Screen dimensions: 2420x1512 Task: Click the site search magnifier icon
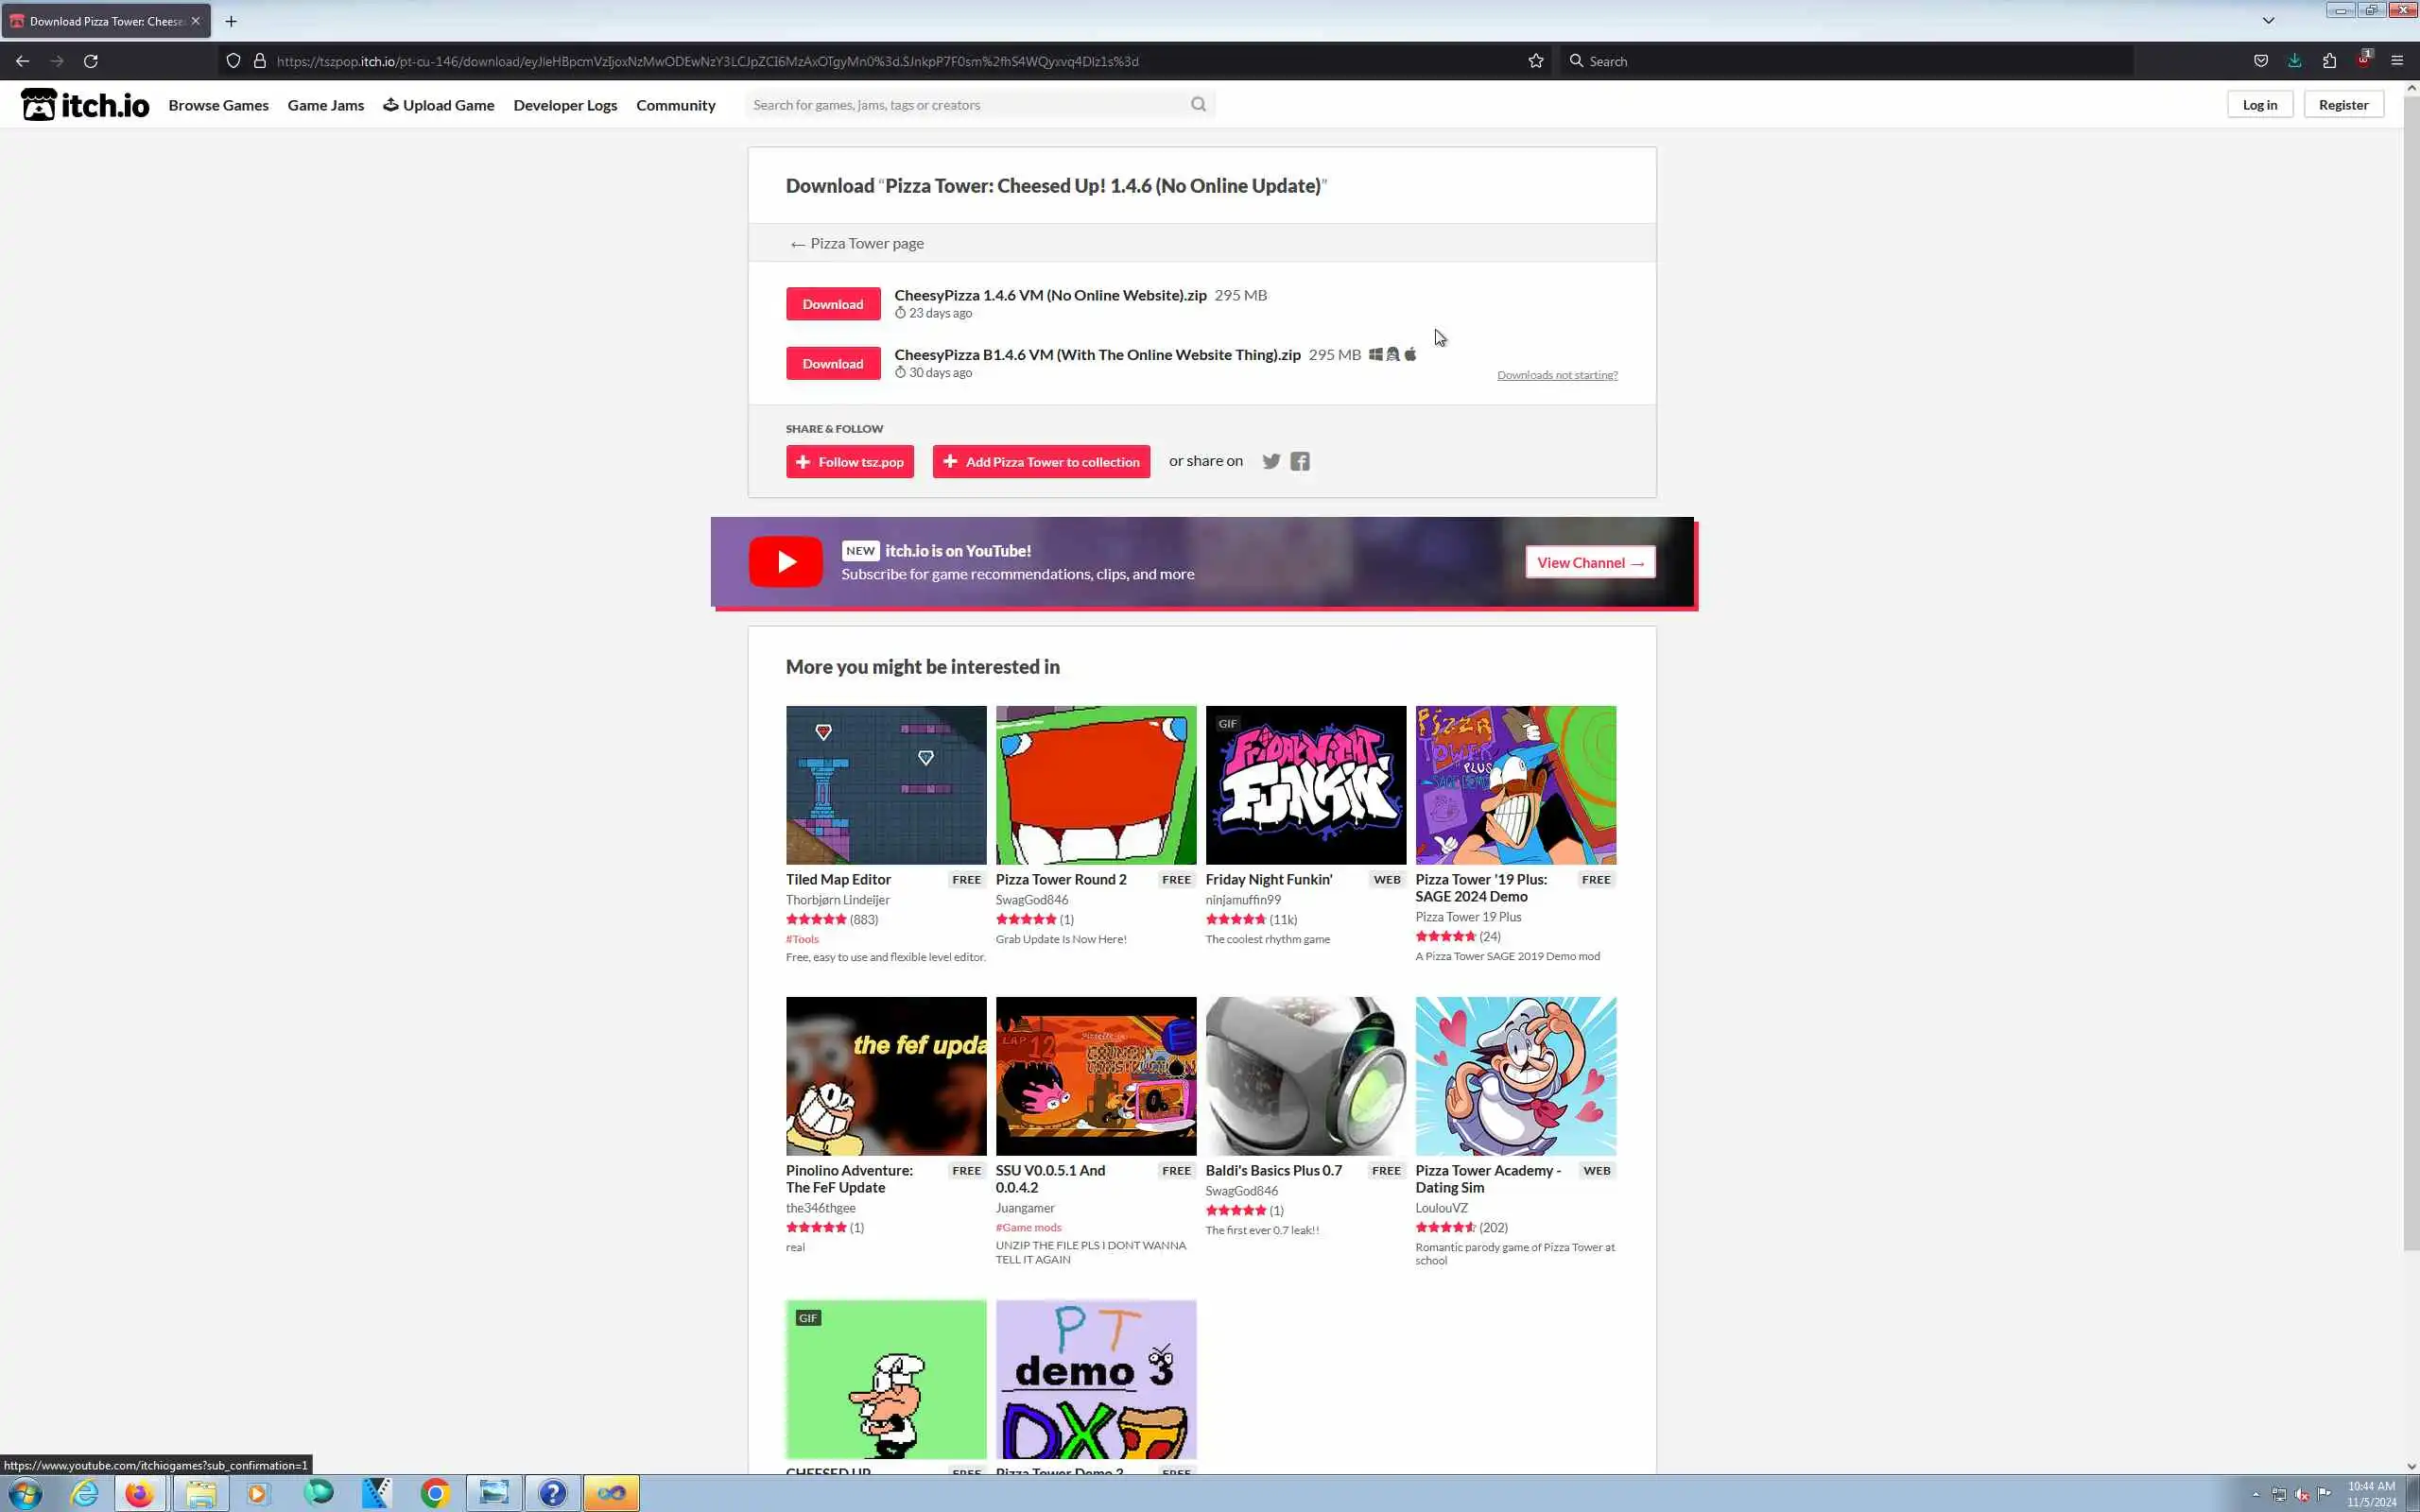coord(1198,104)
